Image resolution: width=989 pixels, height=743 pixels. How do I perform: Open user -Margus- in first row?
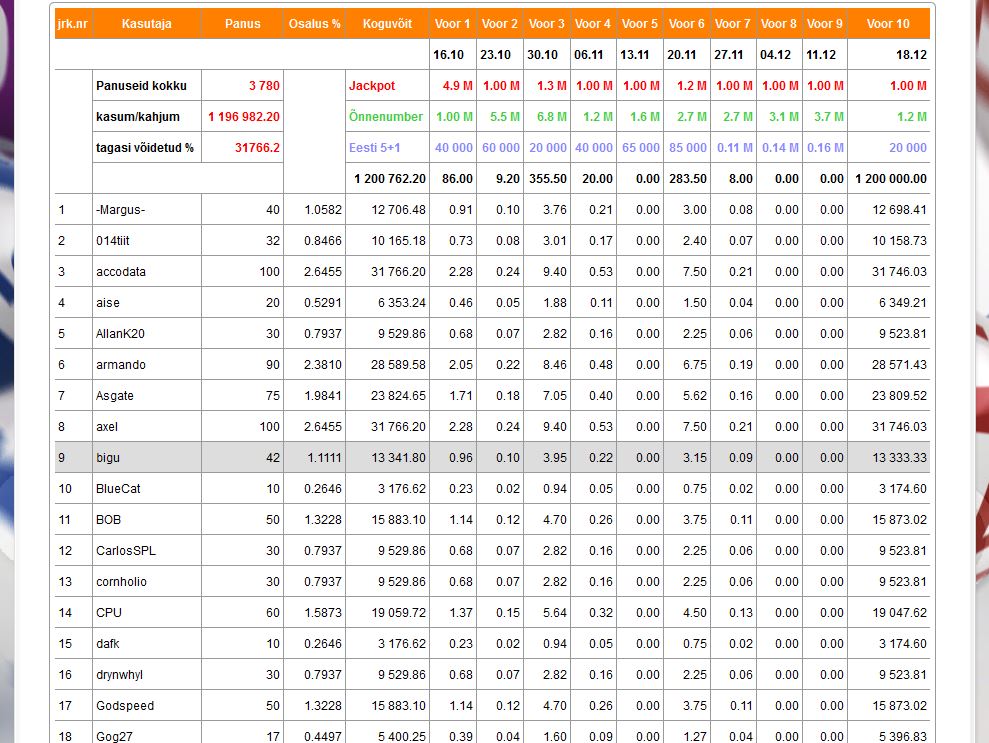121,210
